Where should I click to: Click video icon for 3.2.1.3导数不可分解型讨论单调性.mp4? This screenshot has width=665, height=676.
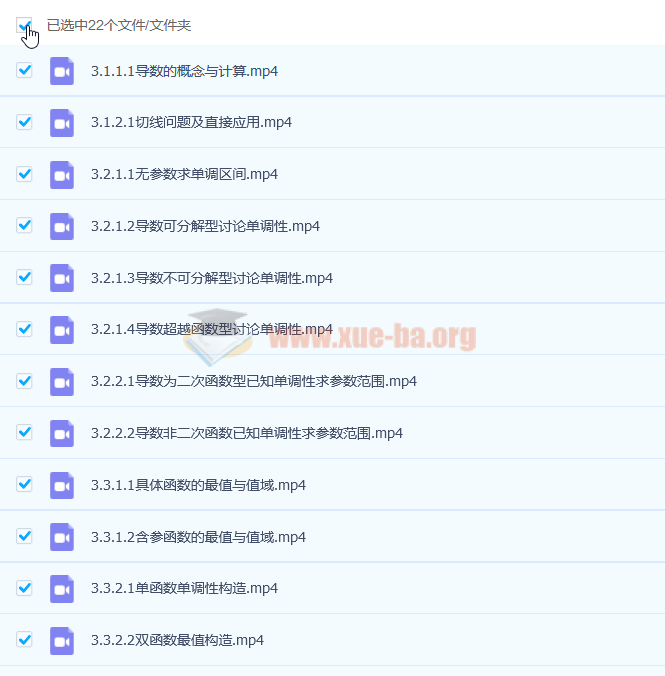point(62,278)
